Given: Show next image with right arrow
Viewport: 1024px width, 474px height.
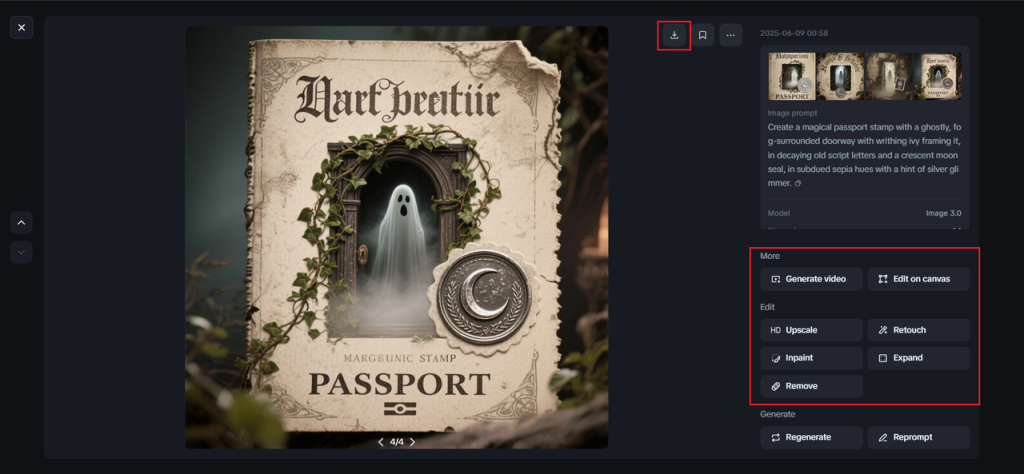Looking at the screenshot, I should pos(412,442).
